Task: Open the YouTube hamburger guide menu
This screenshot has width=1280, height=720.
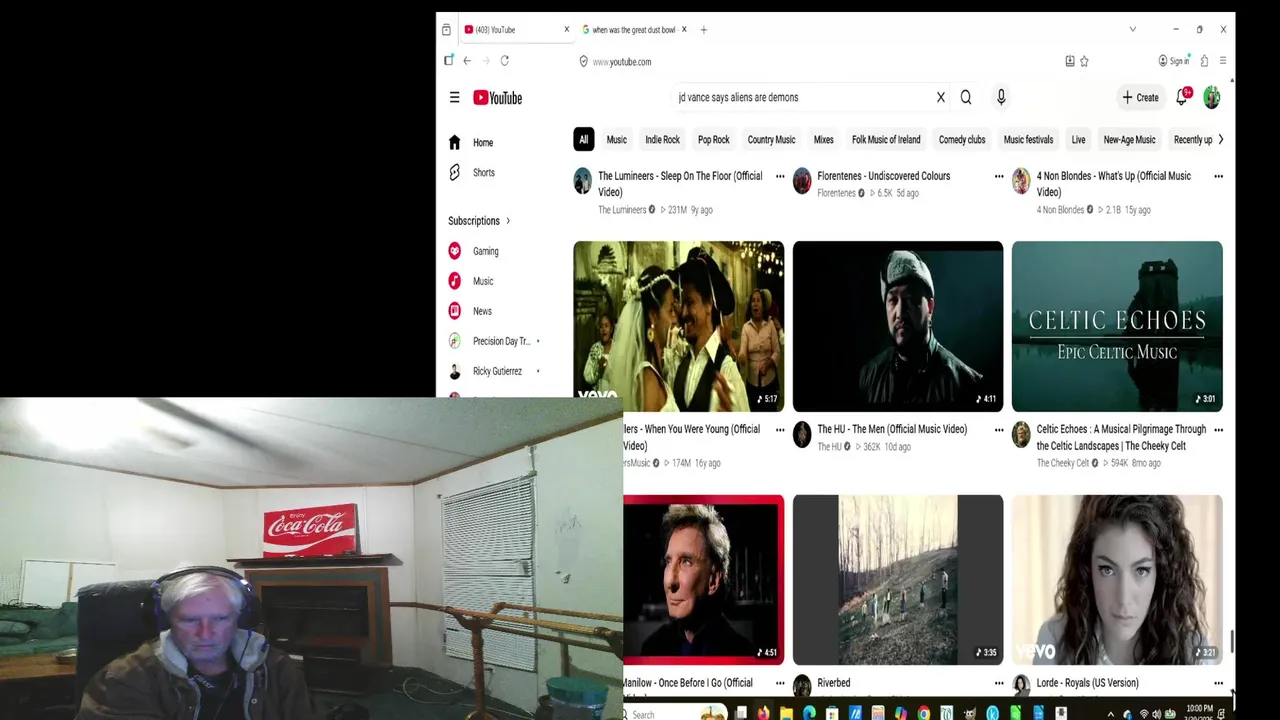Action: (x=454, y=97)
